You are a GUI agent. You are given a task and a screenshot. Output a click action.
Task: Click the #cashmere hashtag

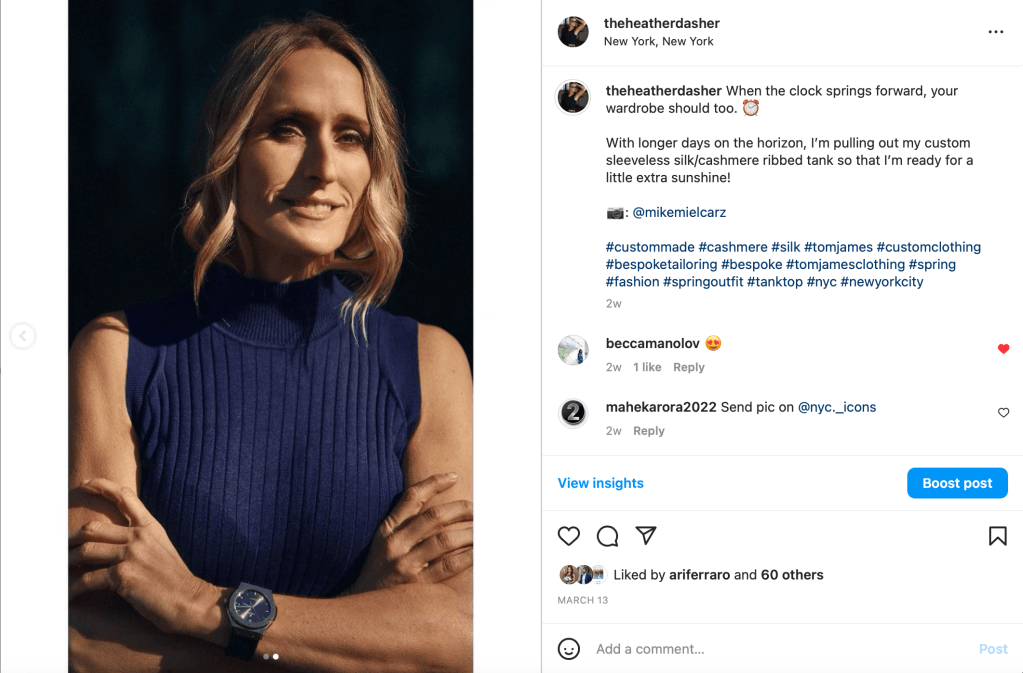733,247
